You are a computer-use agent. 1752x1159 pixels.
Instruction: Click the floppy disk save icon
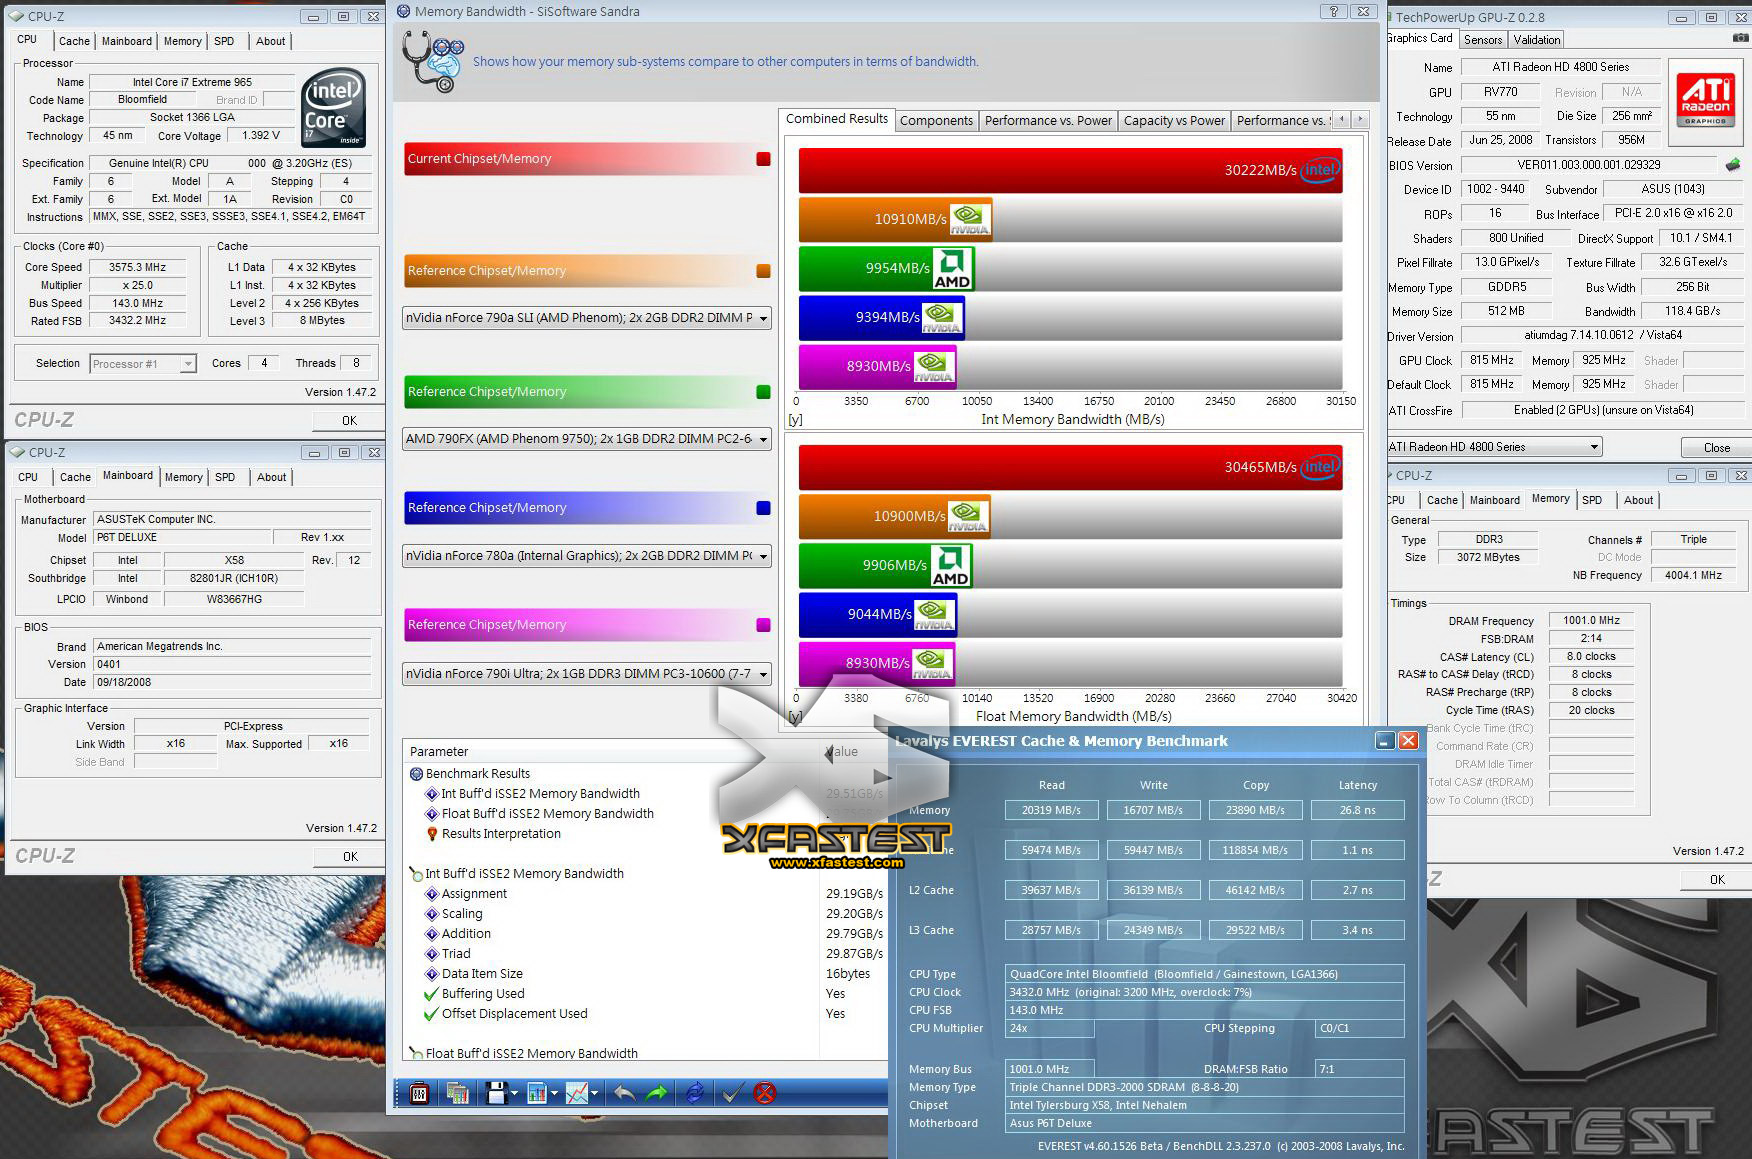coord(496,1093)
